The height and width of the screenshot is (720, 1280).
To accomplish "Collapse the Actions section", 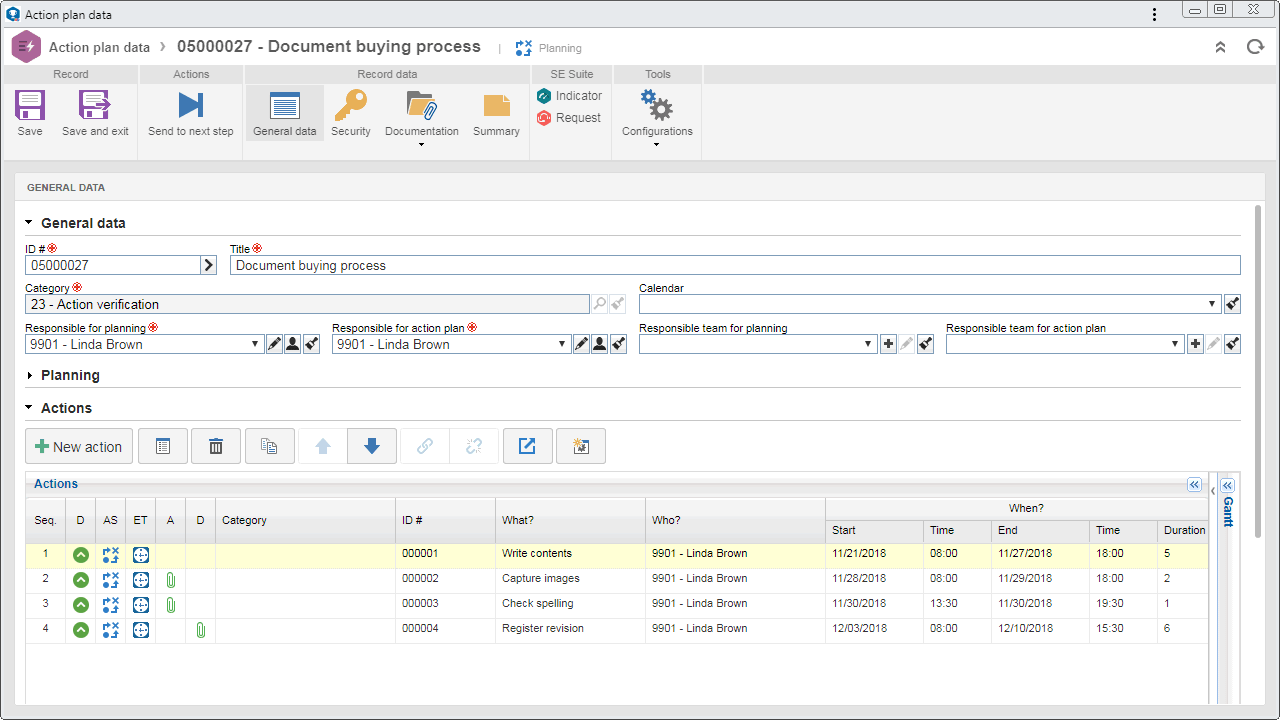I will pos(30,408).
